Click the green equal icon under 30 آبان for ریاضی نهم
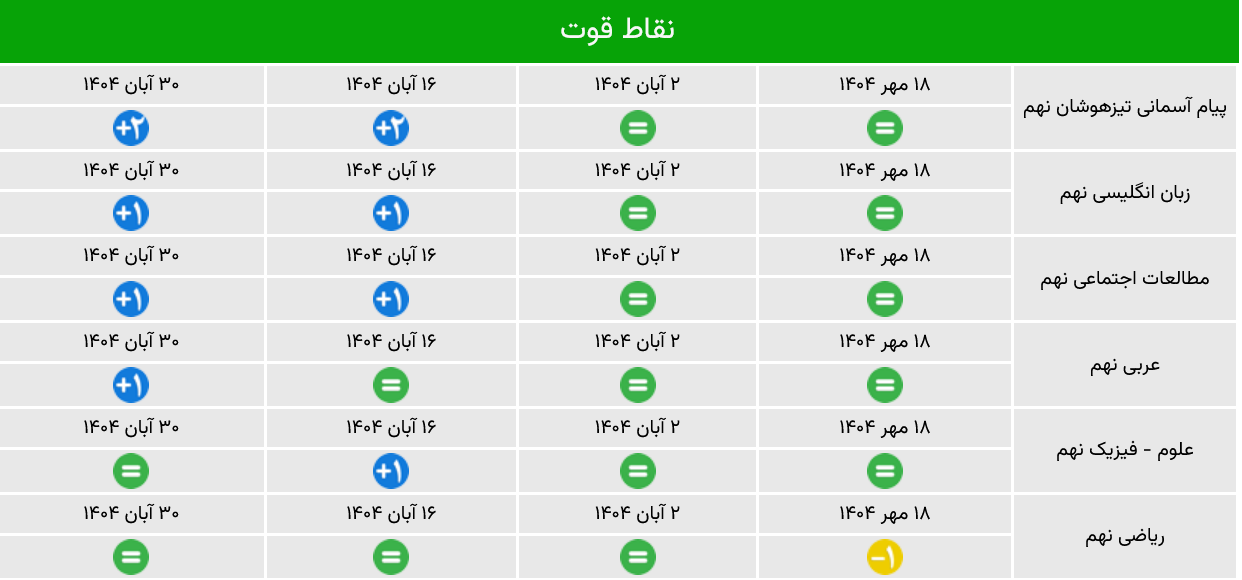Viewport: 1242px width, 580px height. coord(131,557)
